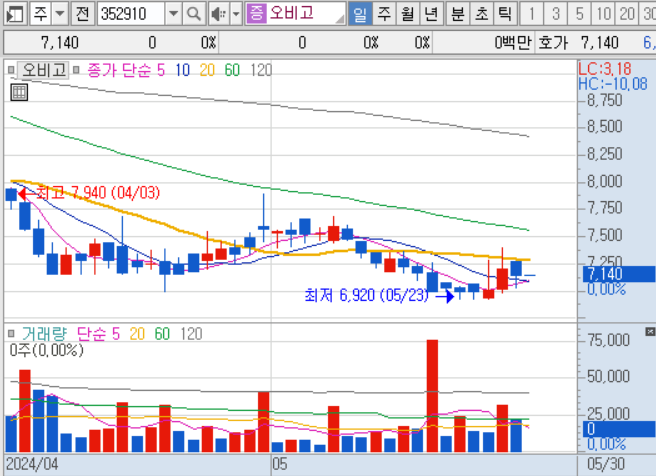Click the 2024/04 date axis label
The width and height of the screenshot is (656, 476).
(x=32, y=464)
